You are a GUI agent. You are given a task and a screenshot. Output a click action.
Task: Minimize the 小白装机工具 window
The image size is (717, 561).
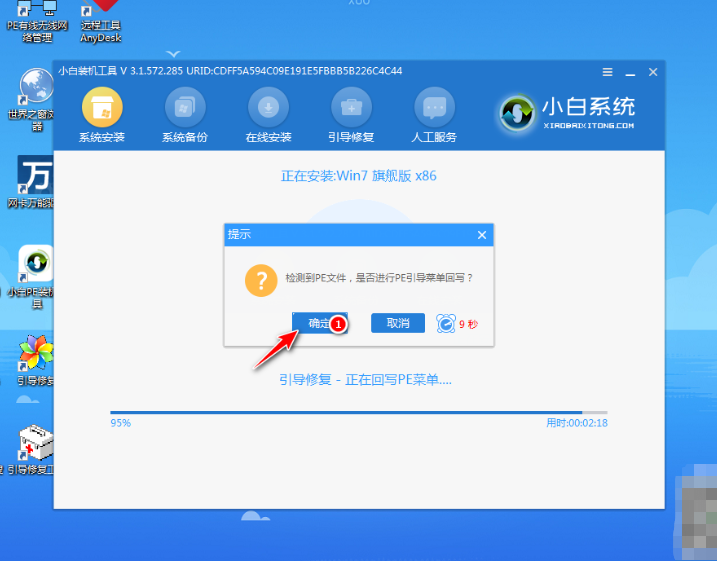[630, 73]
